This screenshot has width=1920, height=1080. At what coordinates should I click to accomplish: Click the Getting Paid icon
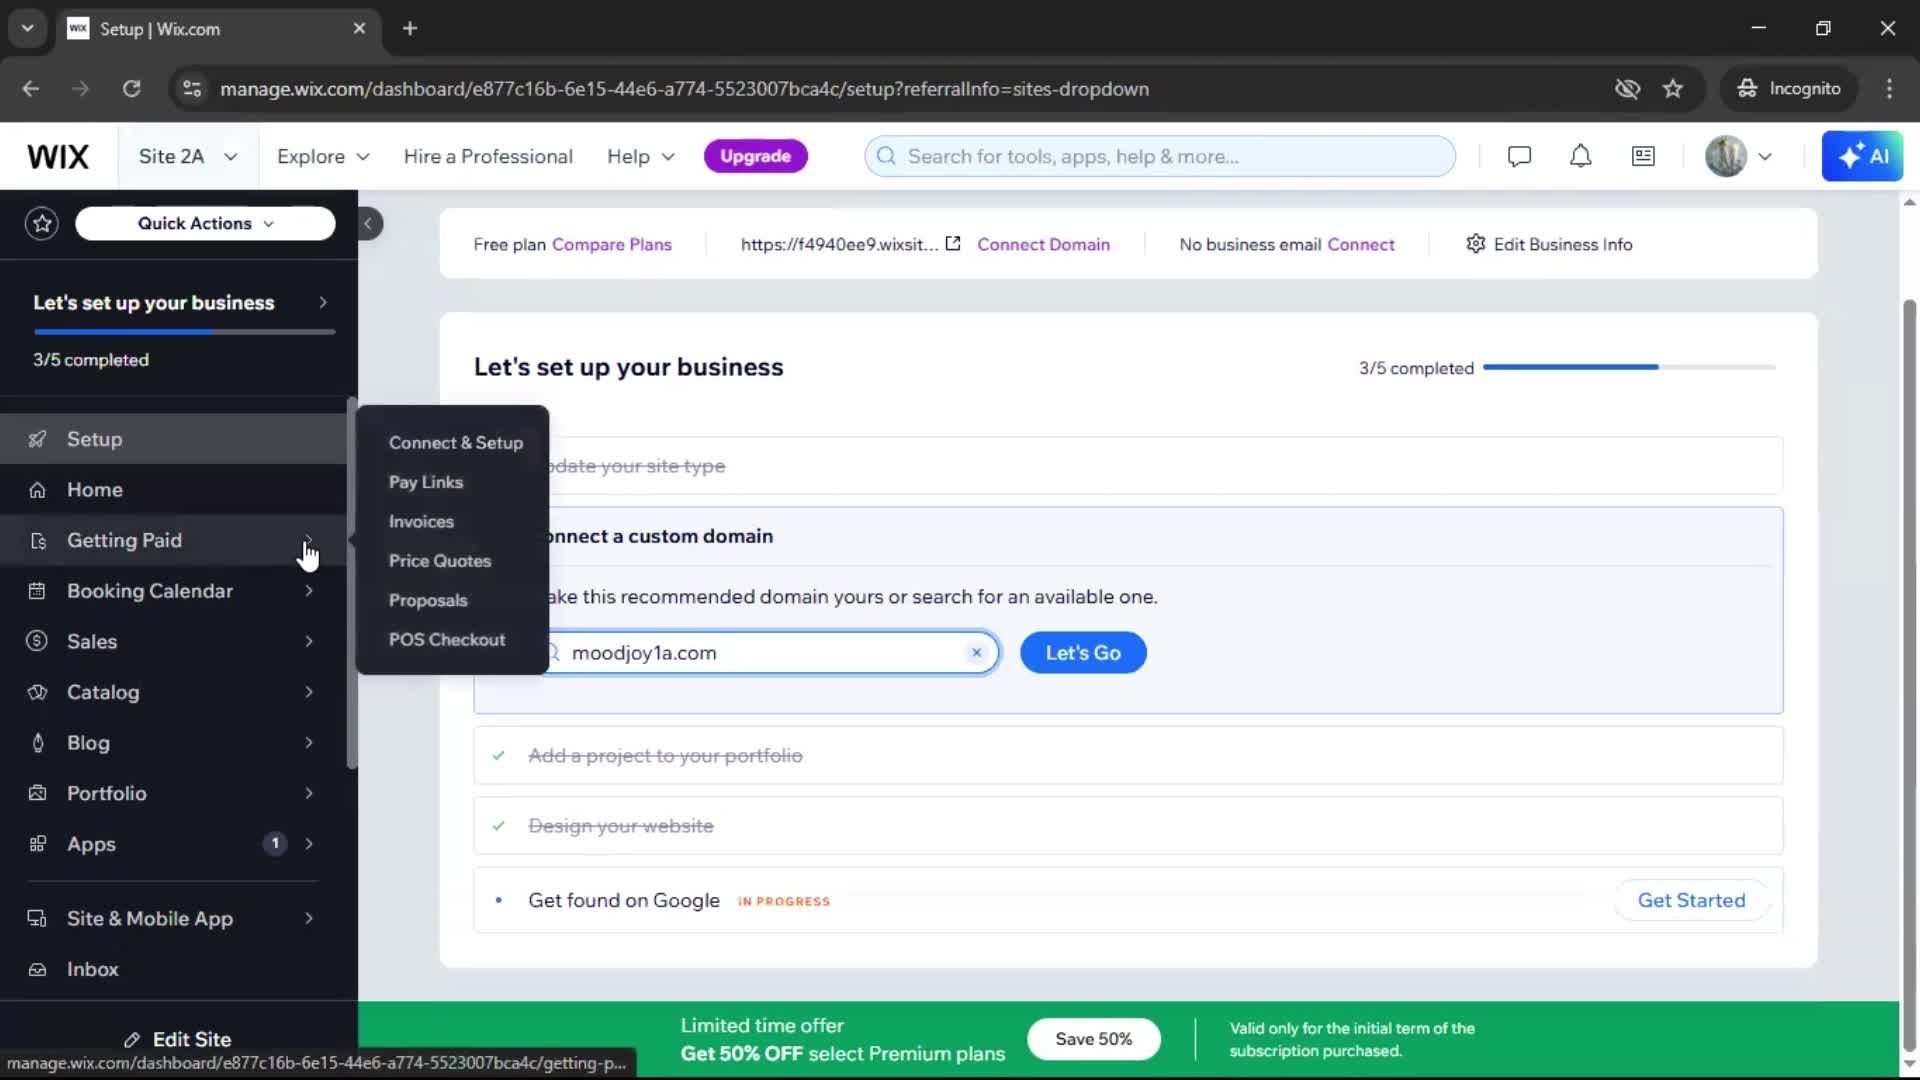[x=38, y=541]
